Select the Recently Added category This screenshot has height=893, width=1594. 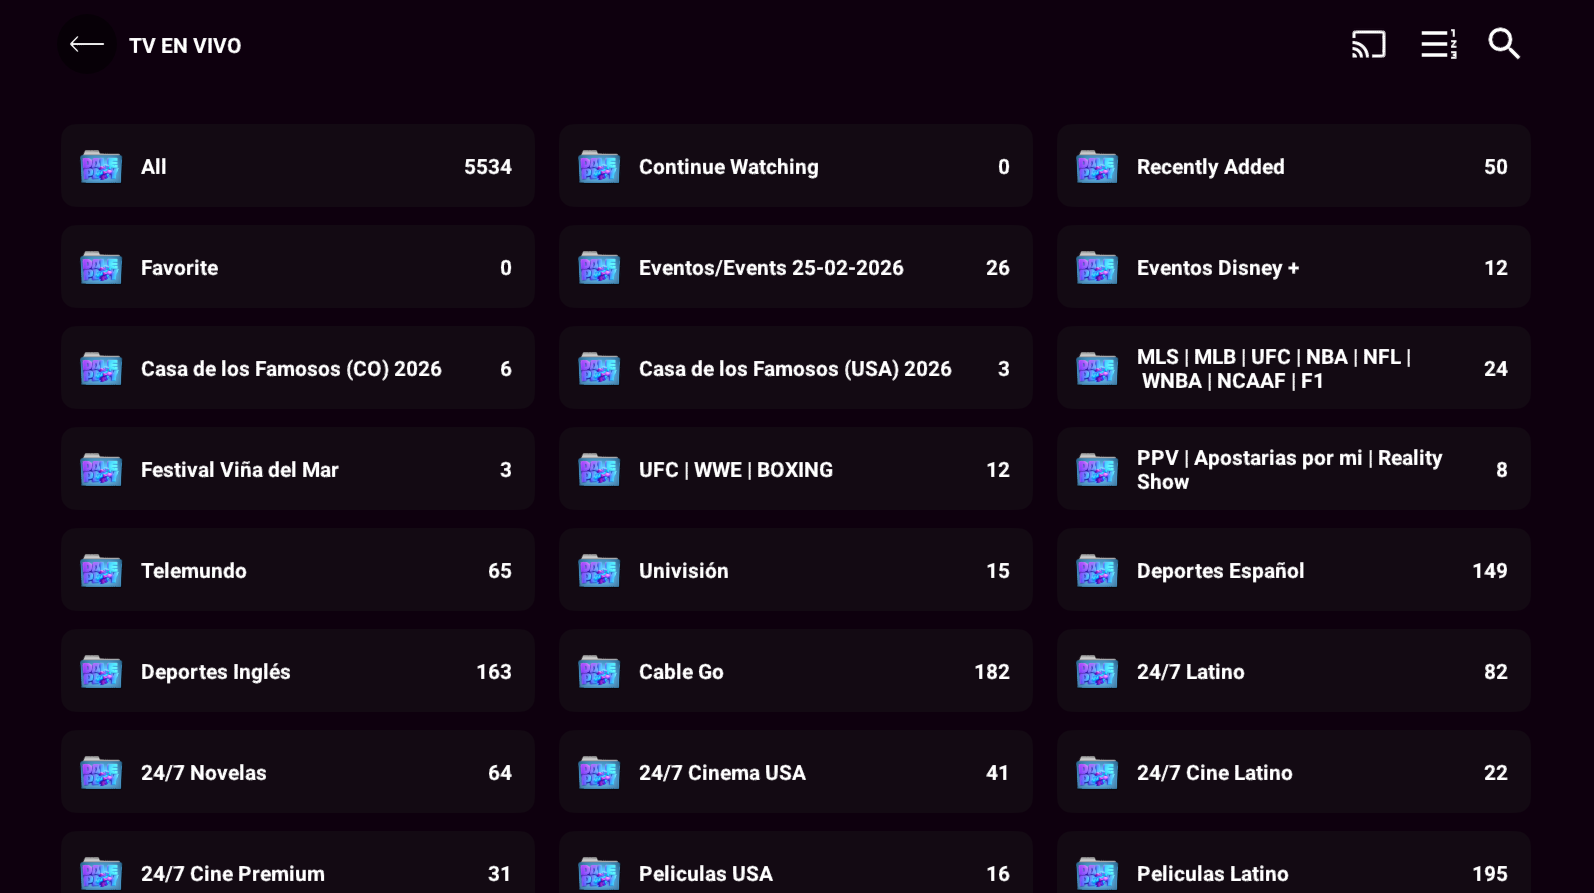1293,167
